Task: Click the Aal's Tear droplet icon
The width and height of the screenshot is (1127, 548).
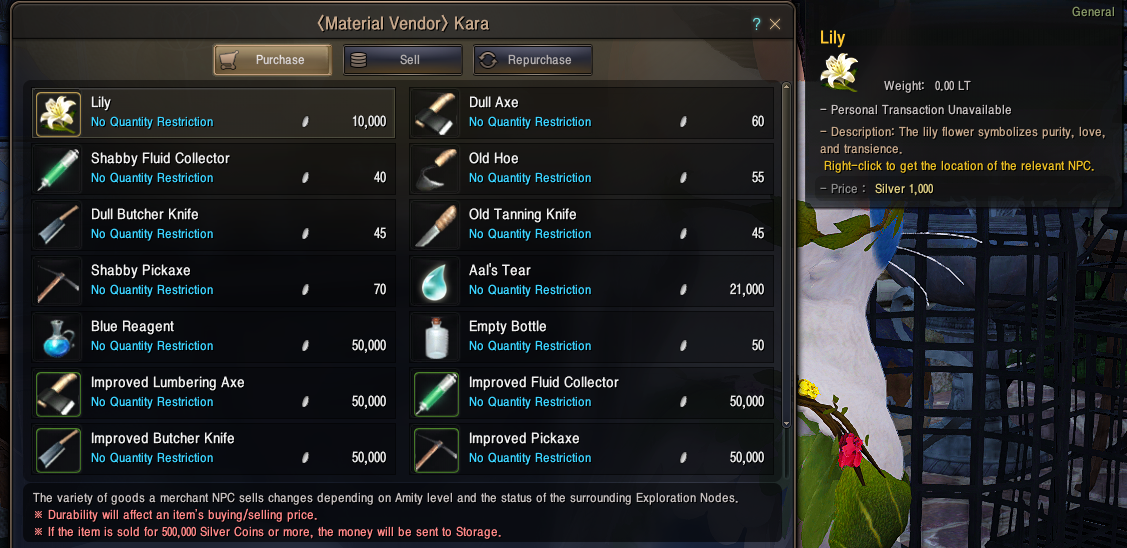Action: coord(436,281)
